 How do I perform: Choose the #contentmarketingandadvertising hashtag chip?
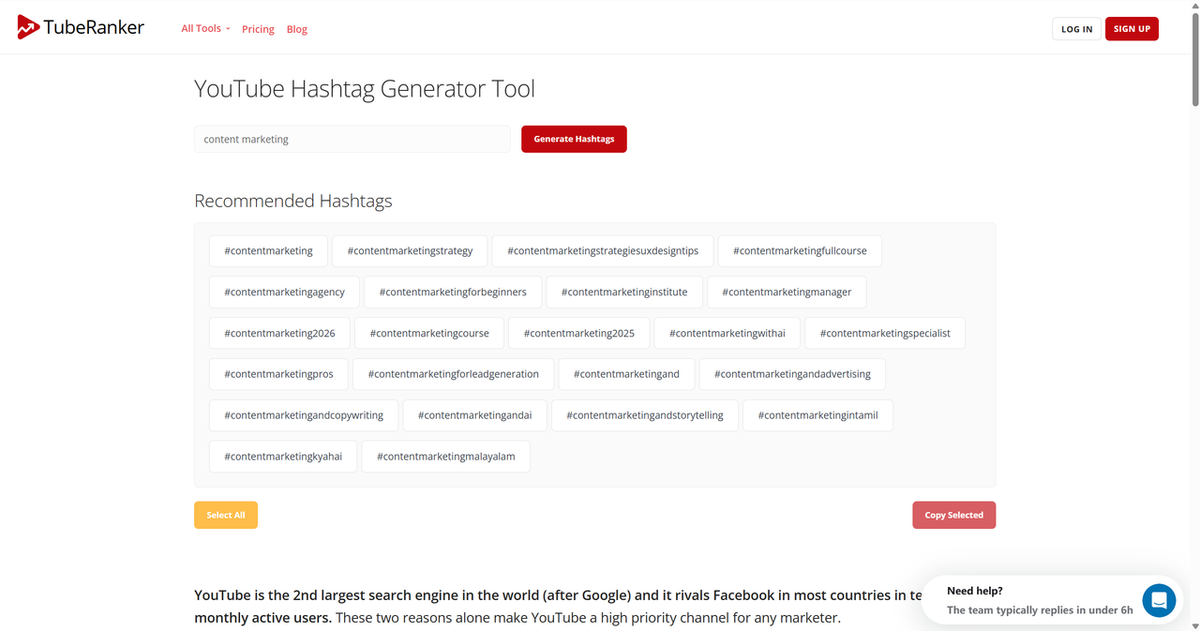(x=793, y=374)
